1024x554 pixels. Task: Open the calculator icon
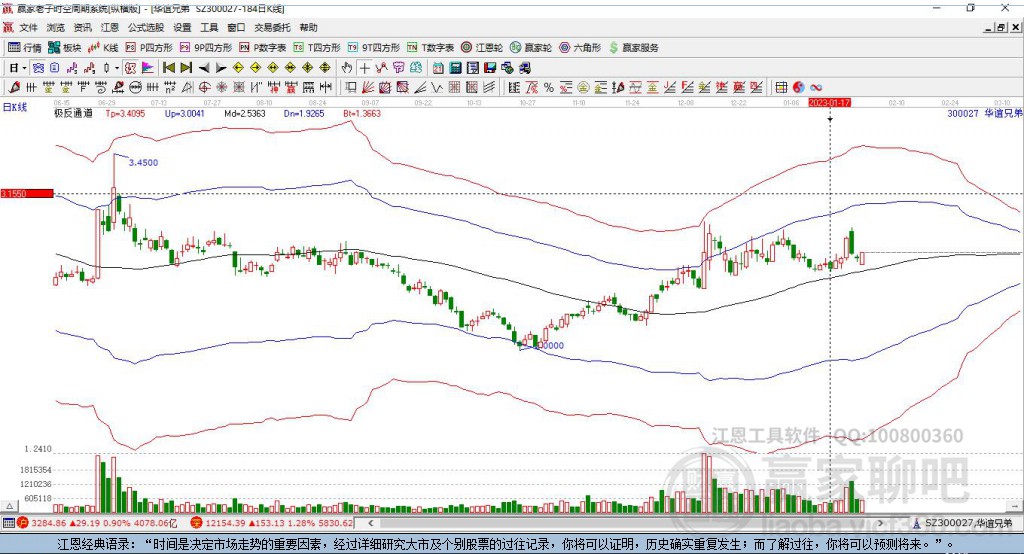click(x=455, y=68)
